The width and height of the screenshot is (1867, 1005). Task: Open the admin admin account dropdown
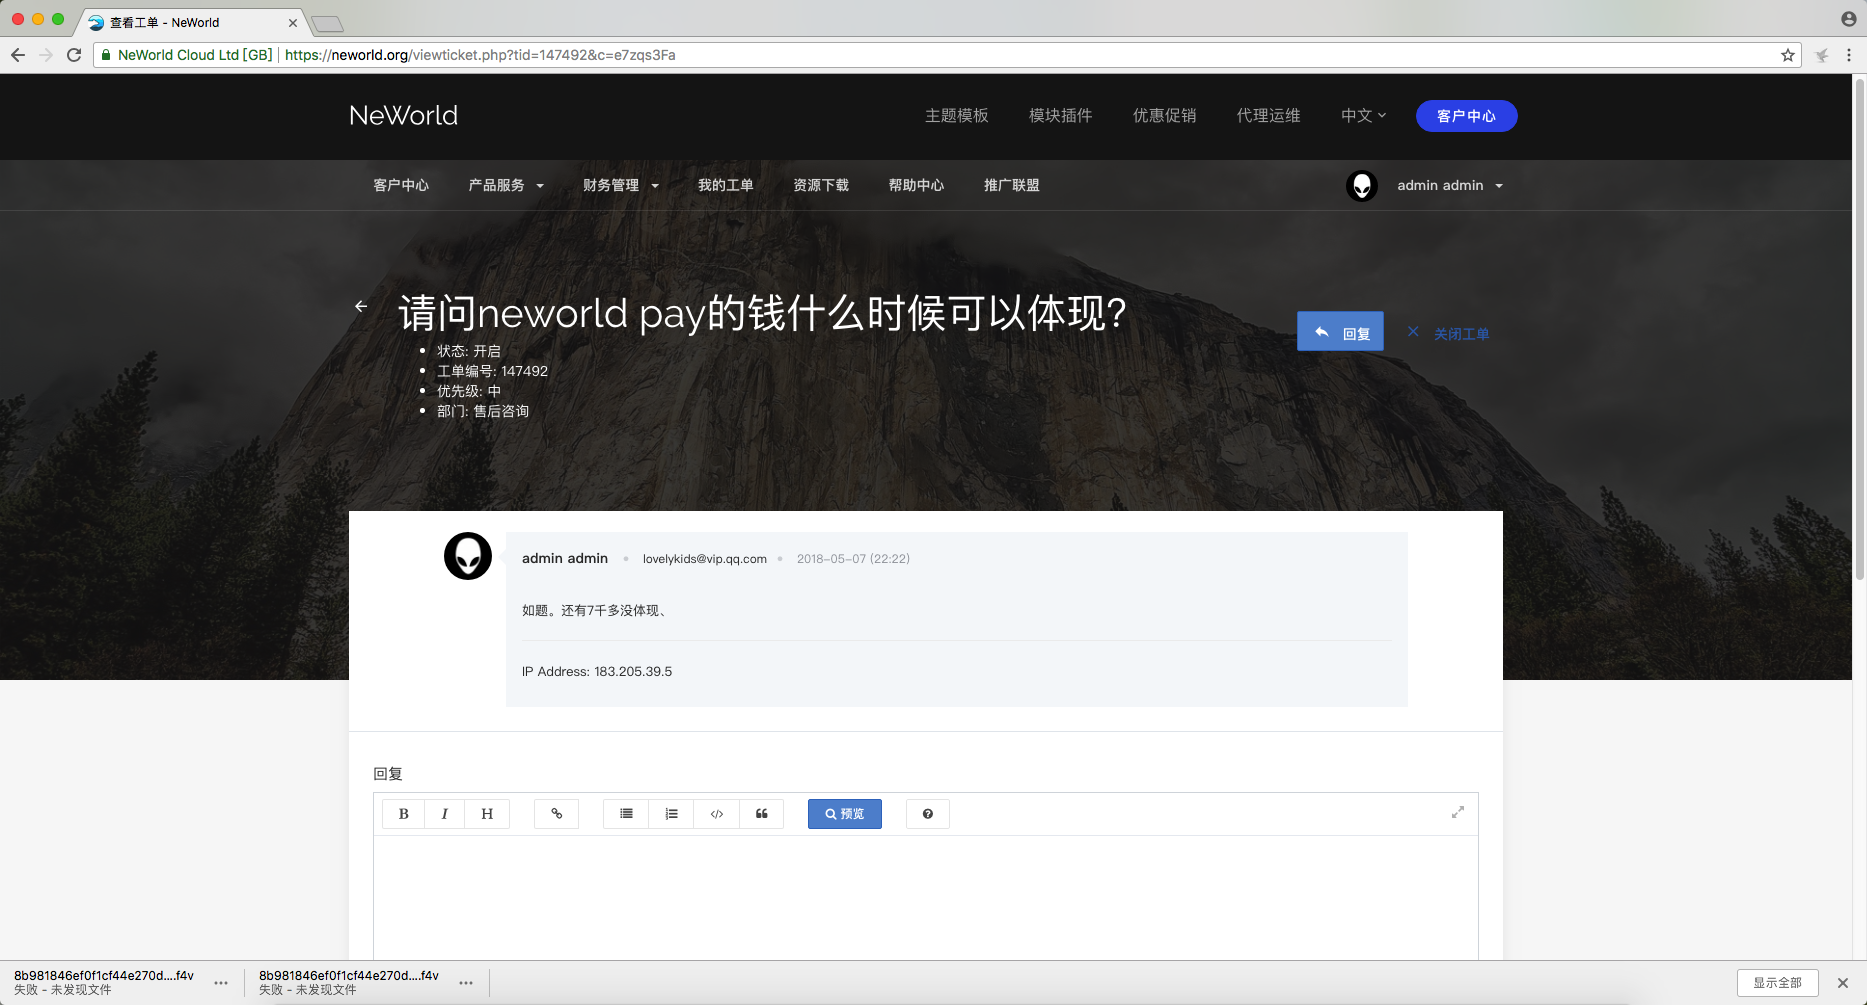click(1450, 186)
